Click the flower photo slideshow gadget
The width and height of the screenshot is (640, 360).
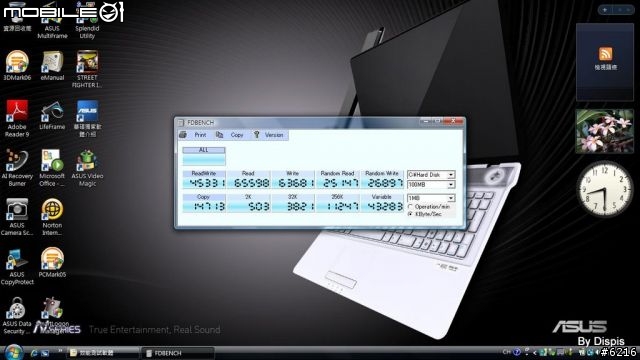(x=605, y=131)
